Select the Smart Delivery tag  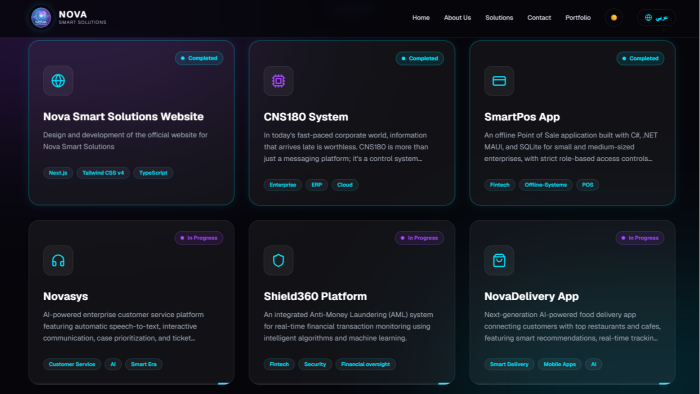click(x=509, y=364)
